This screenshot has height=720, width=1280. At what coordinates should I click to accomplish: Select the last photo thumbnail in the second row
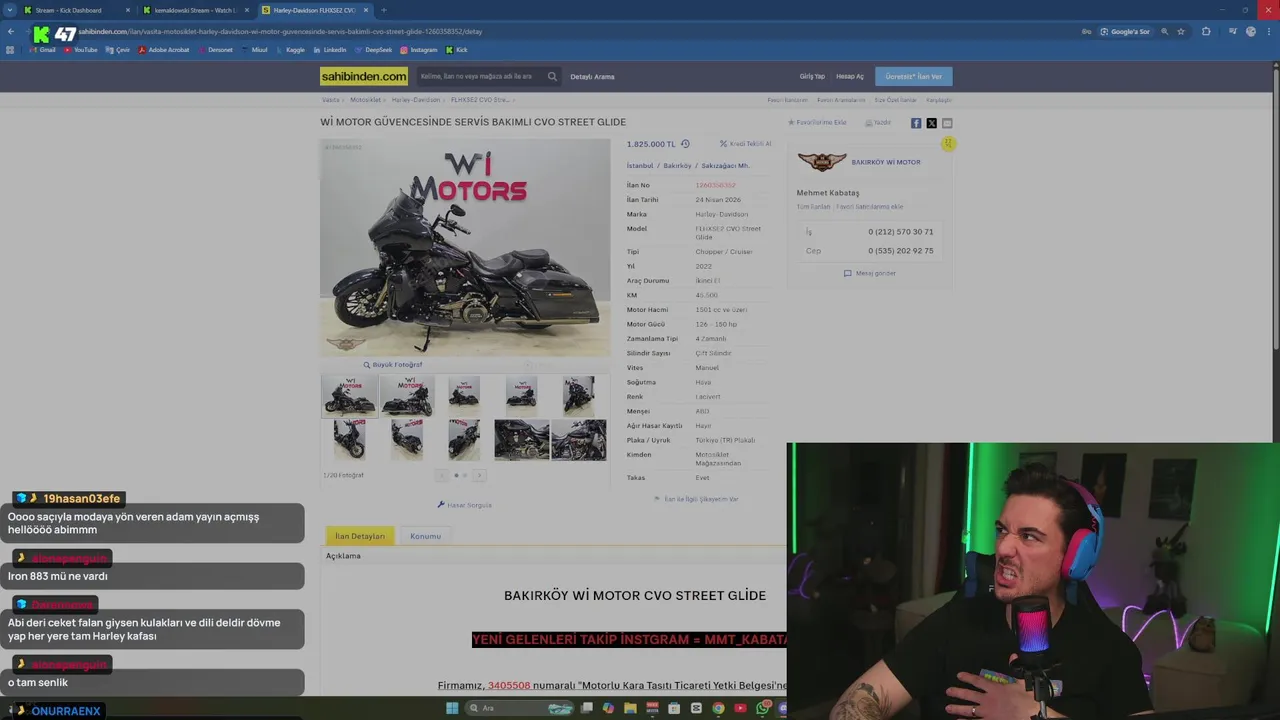(578, 440)
